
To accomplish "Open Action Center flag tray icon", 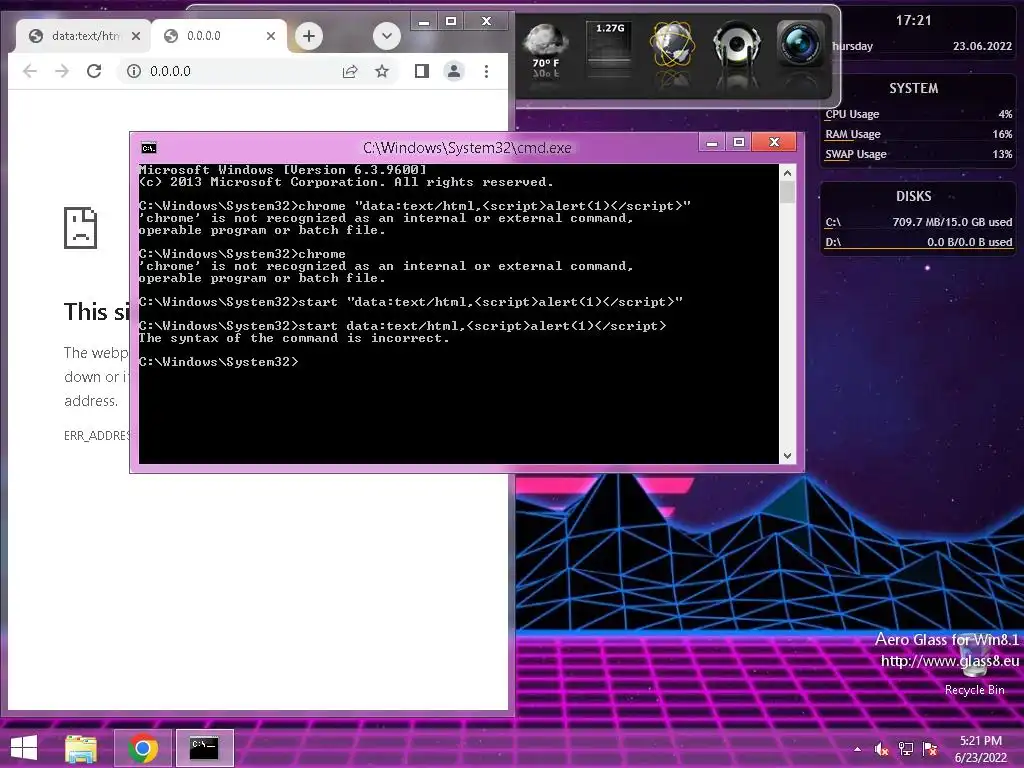I will pos(930,749).
